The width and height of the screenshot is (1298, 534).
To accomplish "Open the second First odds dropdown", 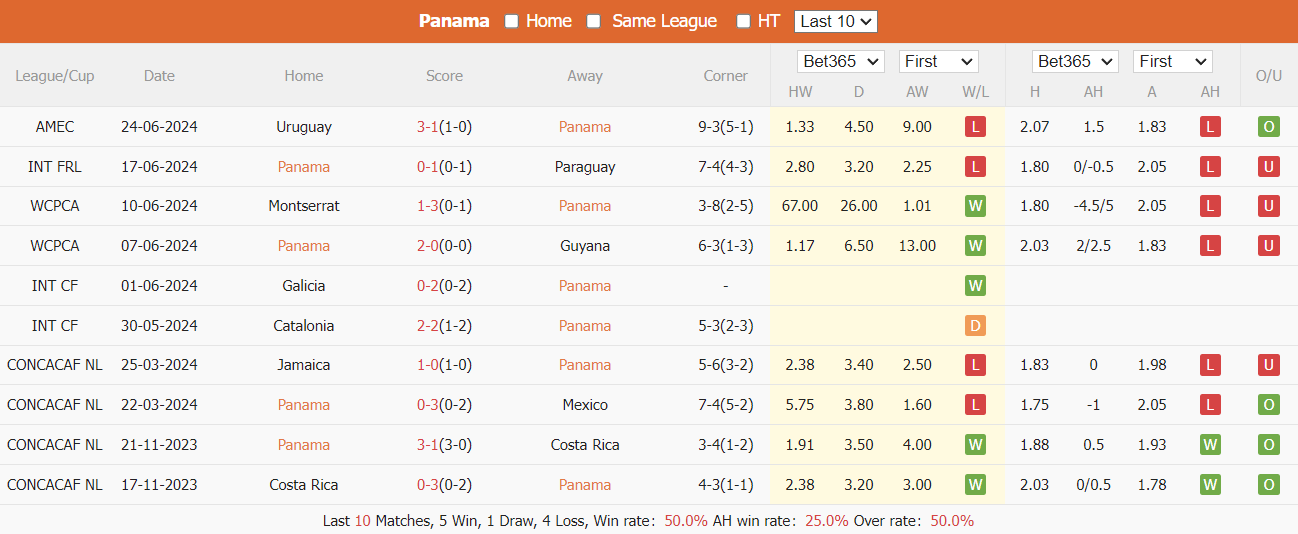I will click(1173, 62).
